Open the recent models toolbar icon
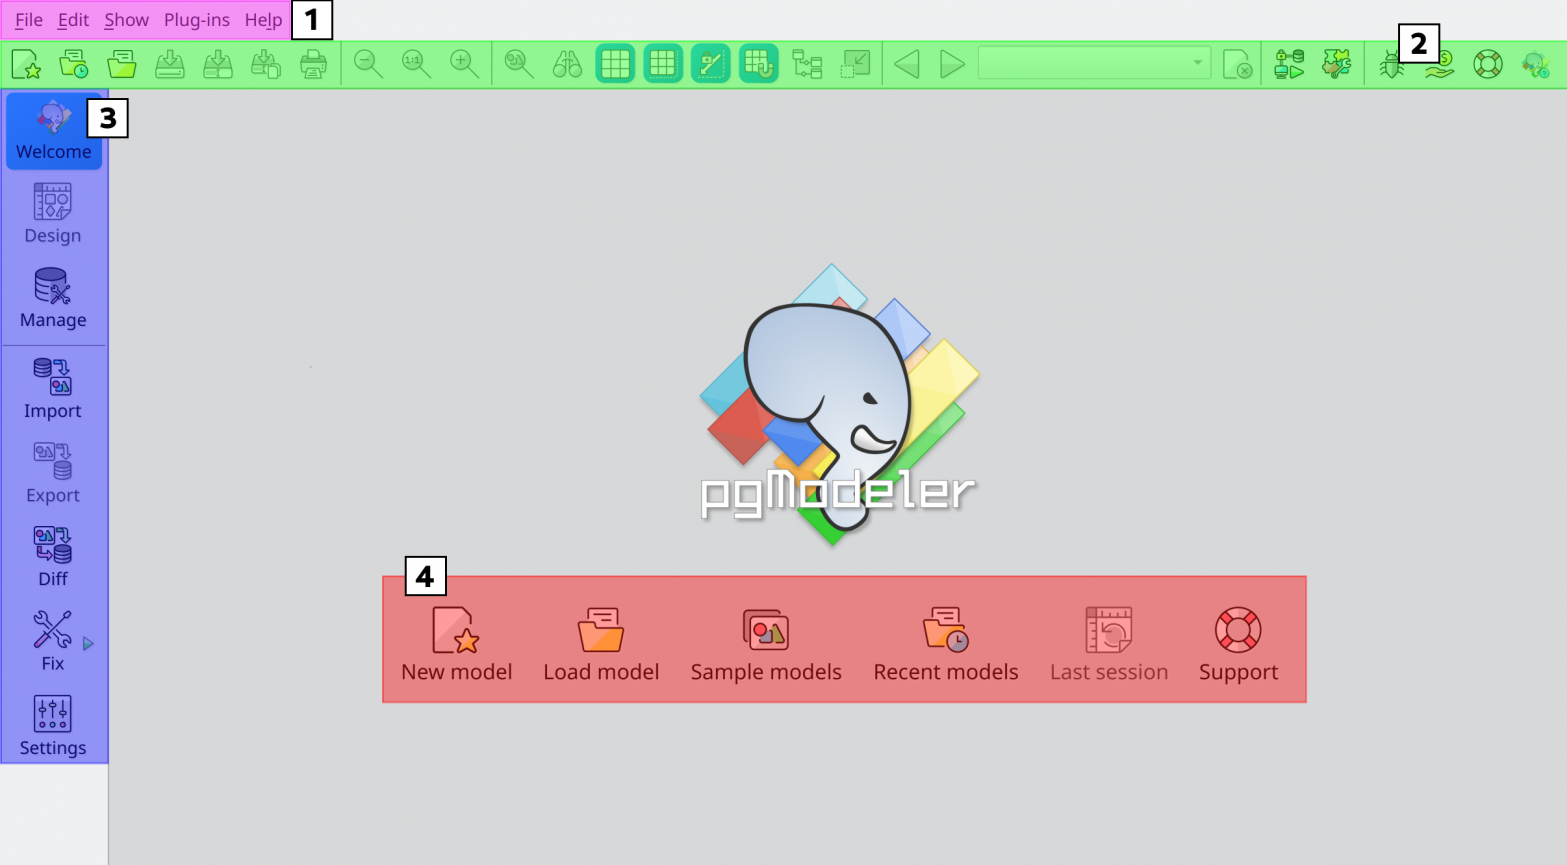 coord(74,64)
